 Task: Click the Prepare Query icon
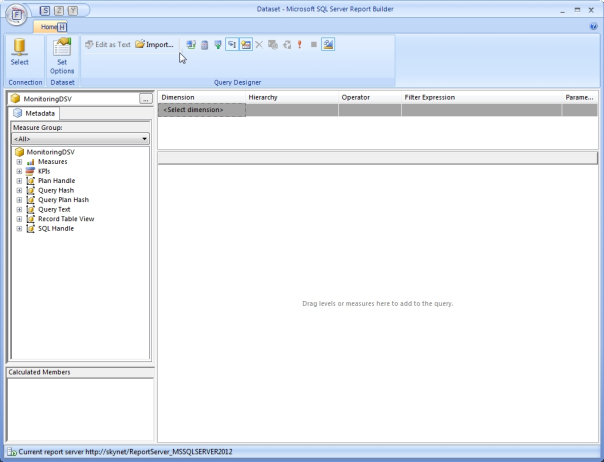click(287, 45)
